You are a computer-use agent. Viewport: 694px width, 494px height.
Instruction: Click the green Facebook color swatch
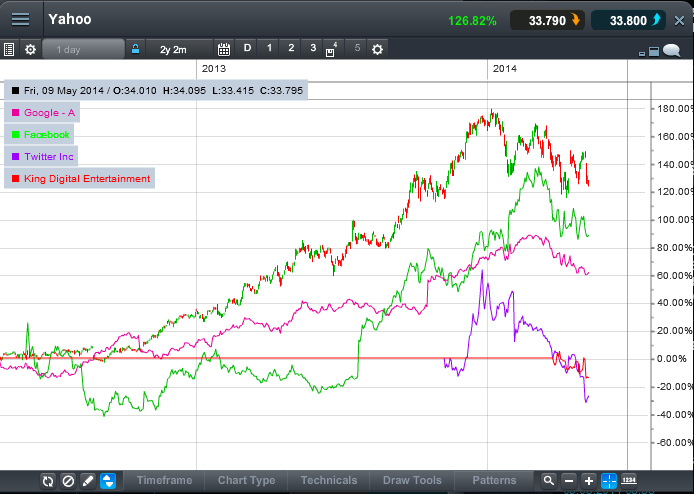click(15, 135)
